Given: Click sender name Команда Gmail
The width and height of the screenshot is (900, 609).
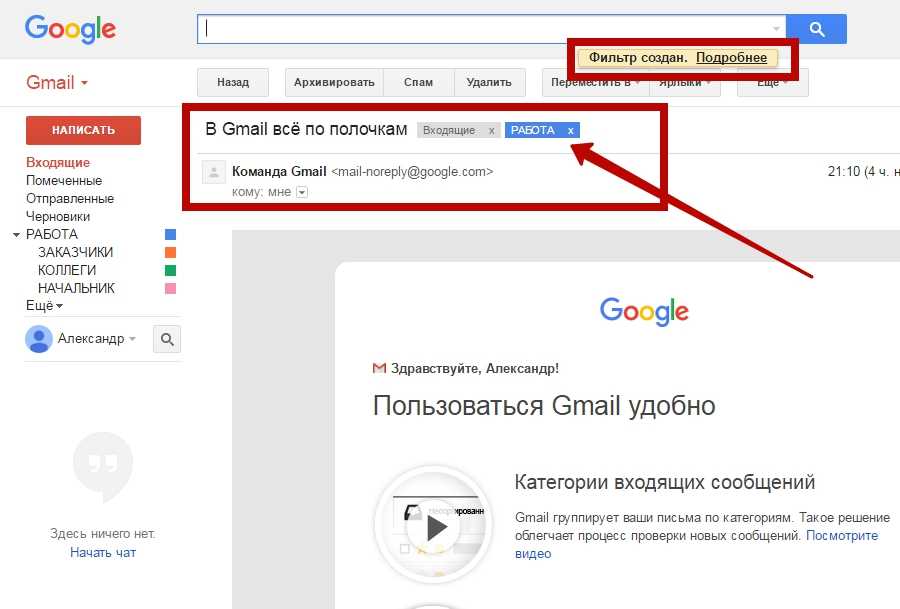Looking at the screenshot, I should (279, 171).
